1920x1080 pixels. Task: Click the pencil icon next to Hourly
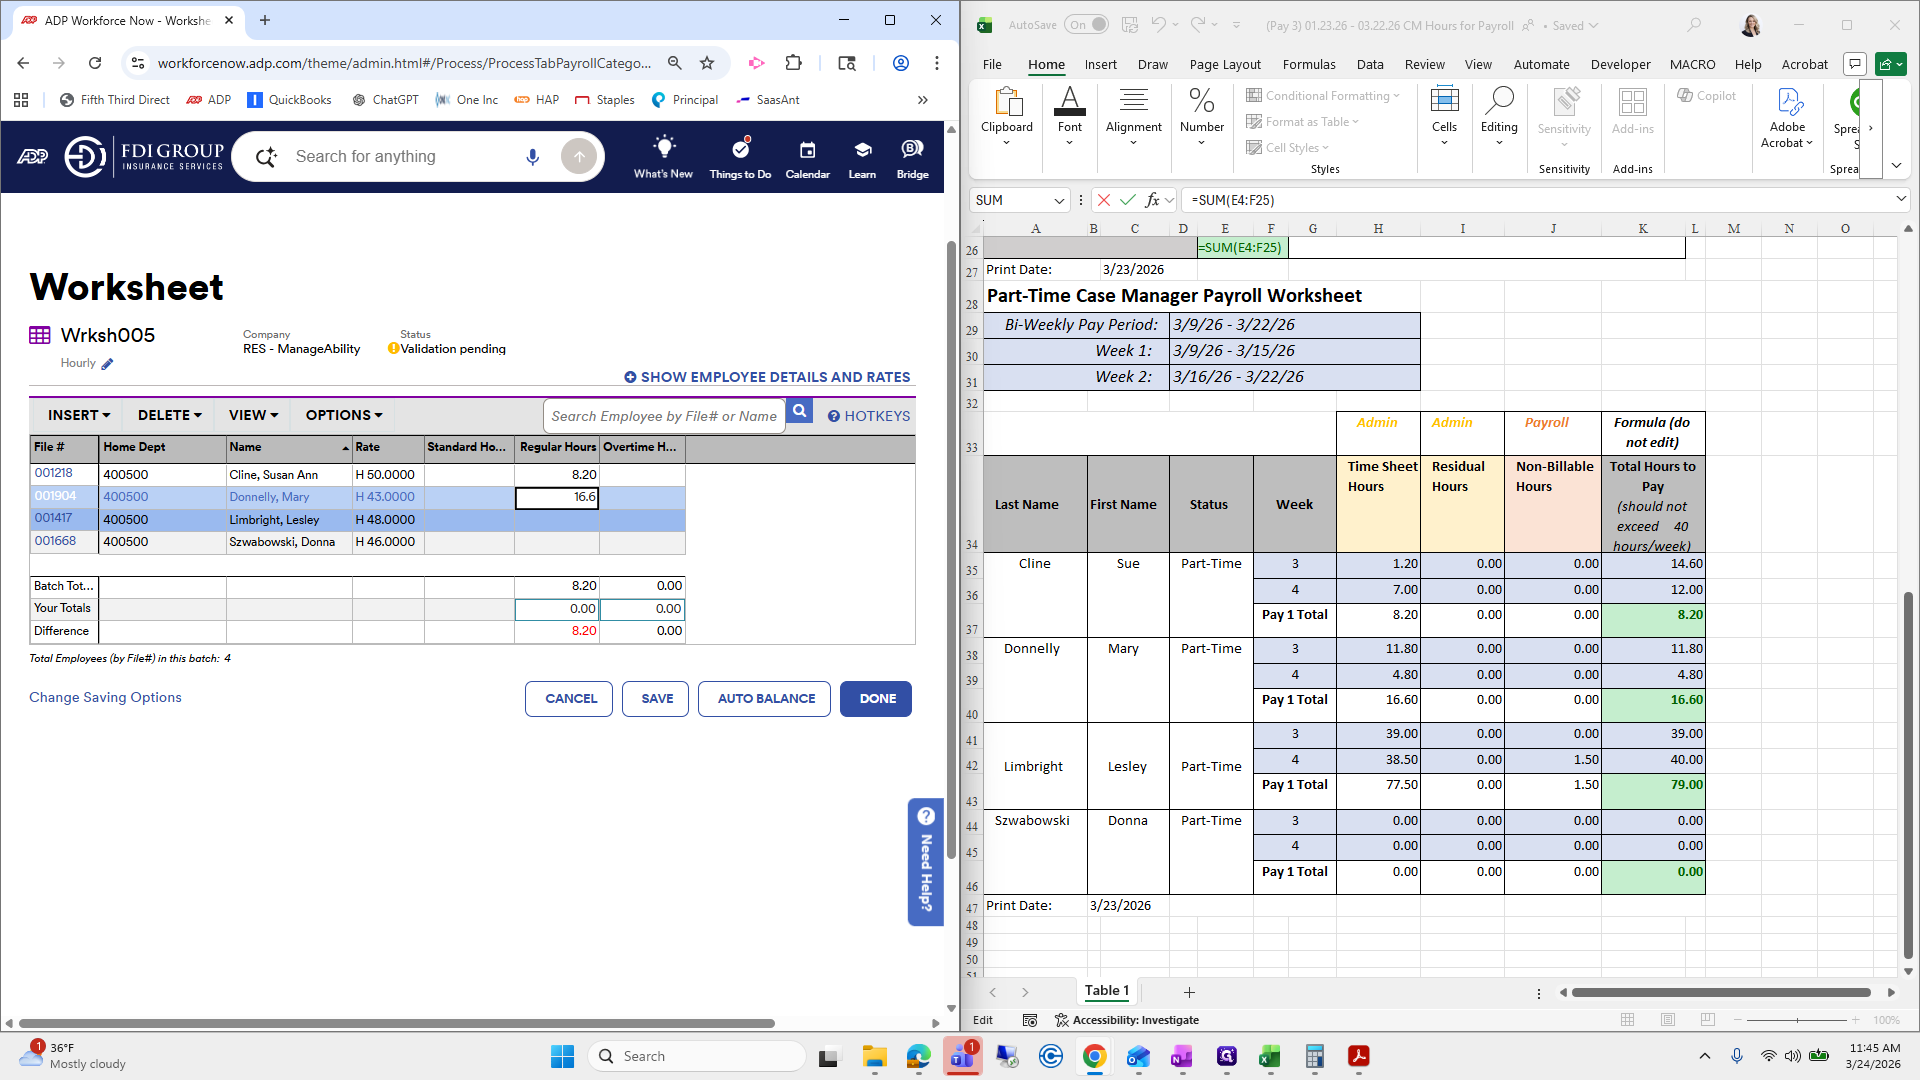coord(108,364)
